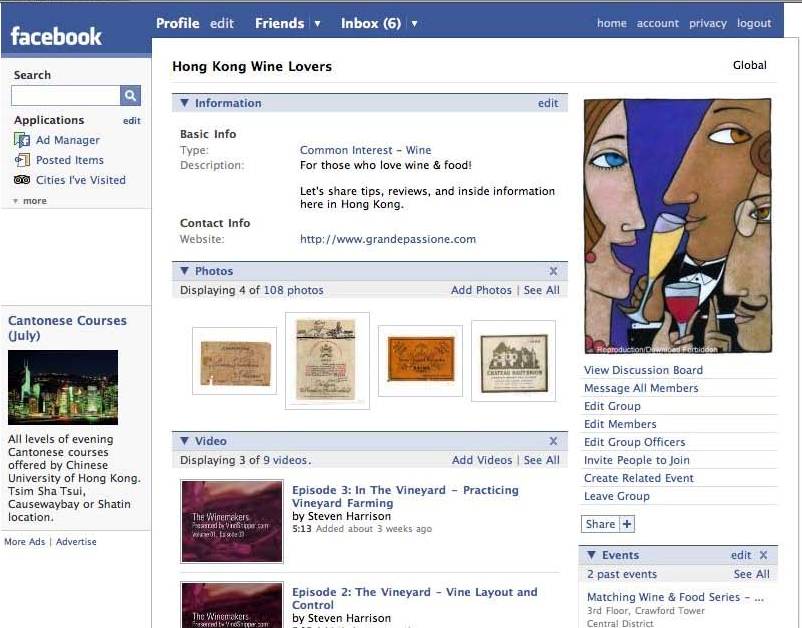Image resolution: width=802 pixels, height=628 pixels.
Task: Collapse the Information section triangle
Action: (x=184, y=103)
